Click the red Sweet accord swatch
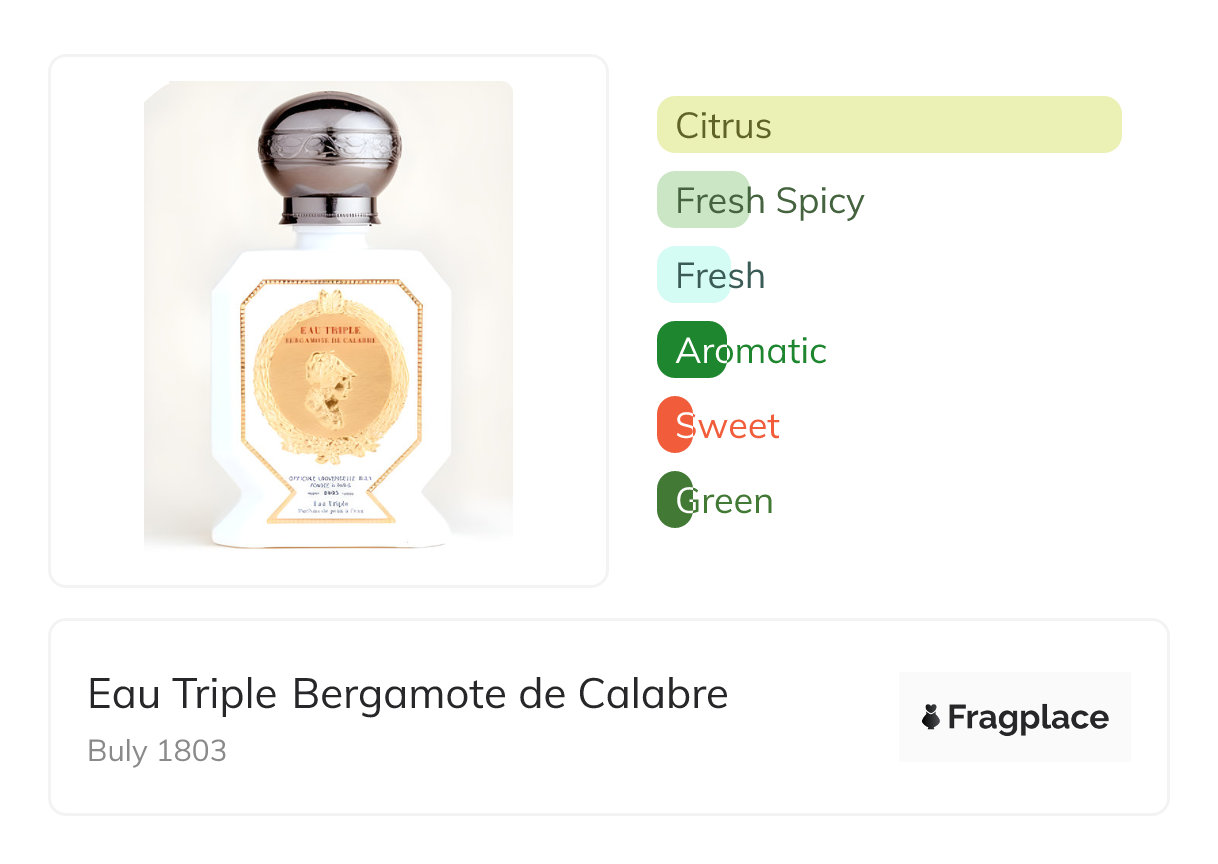 tap(674, 425)
